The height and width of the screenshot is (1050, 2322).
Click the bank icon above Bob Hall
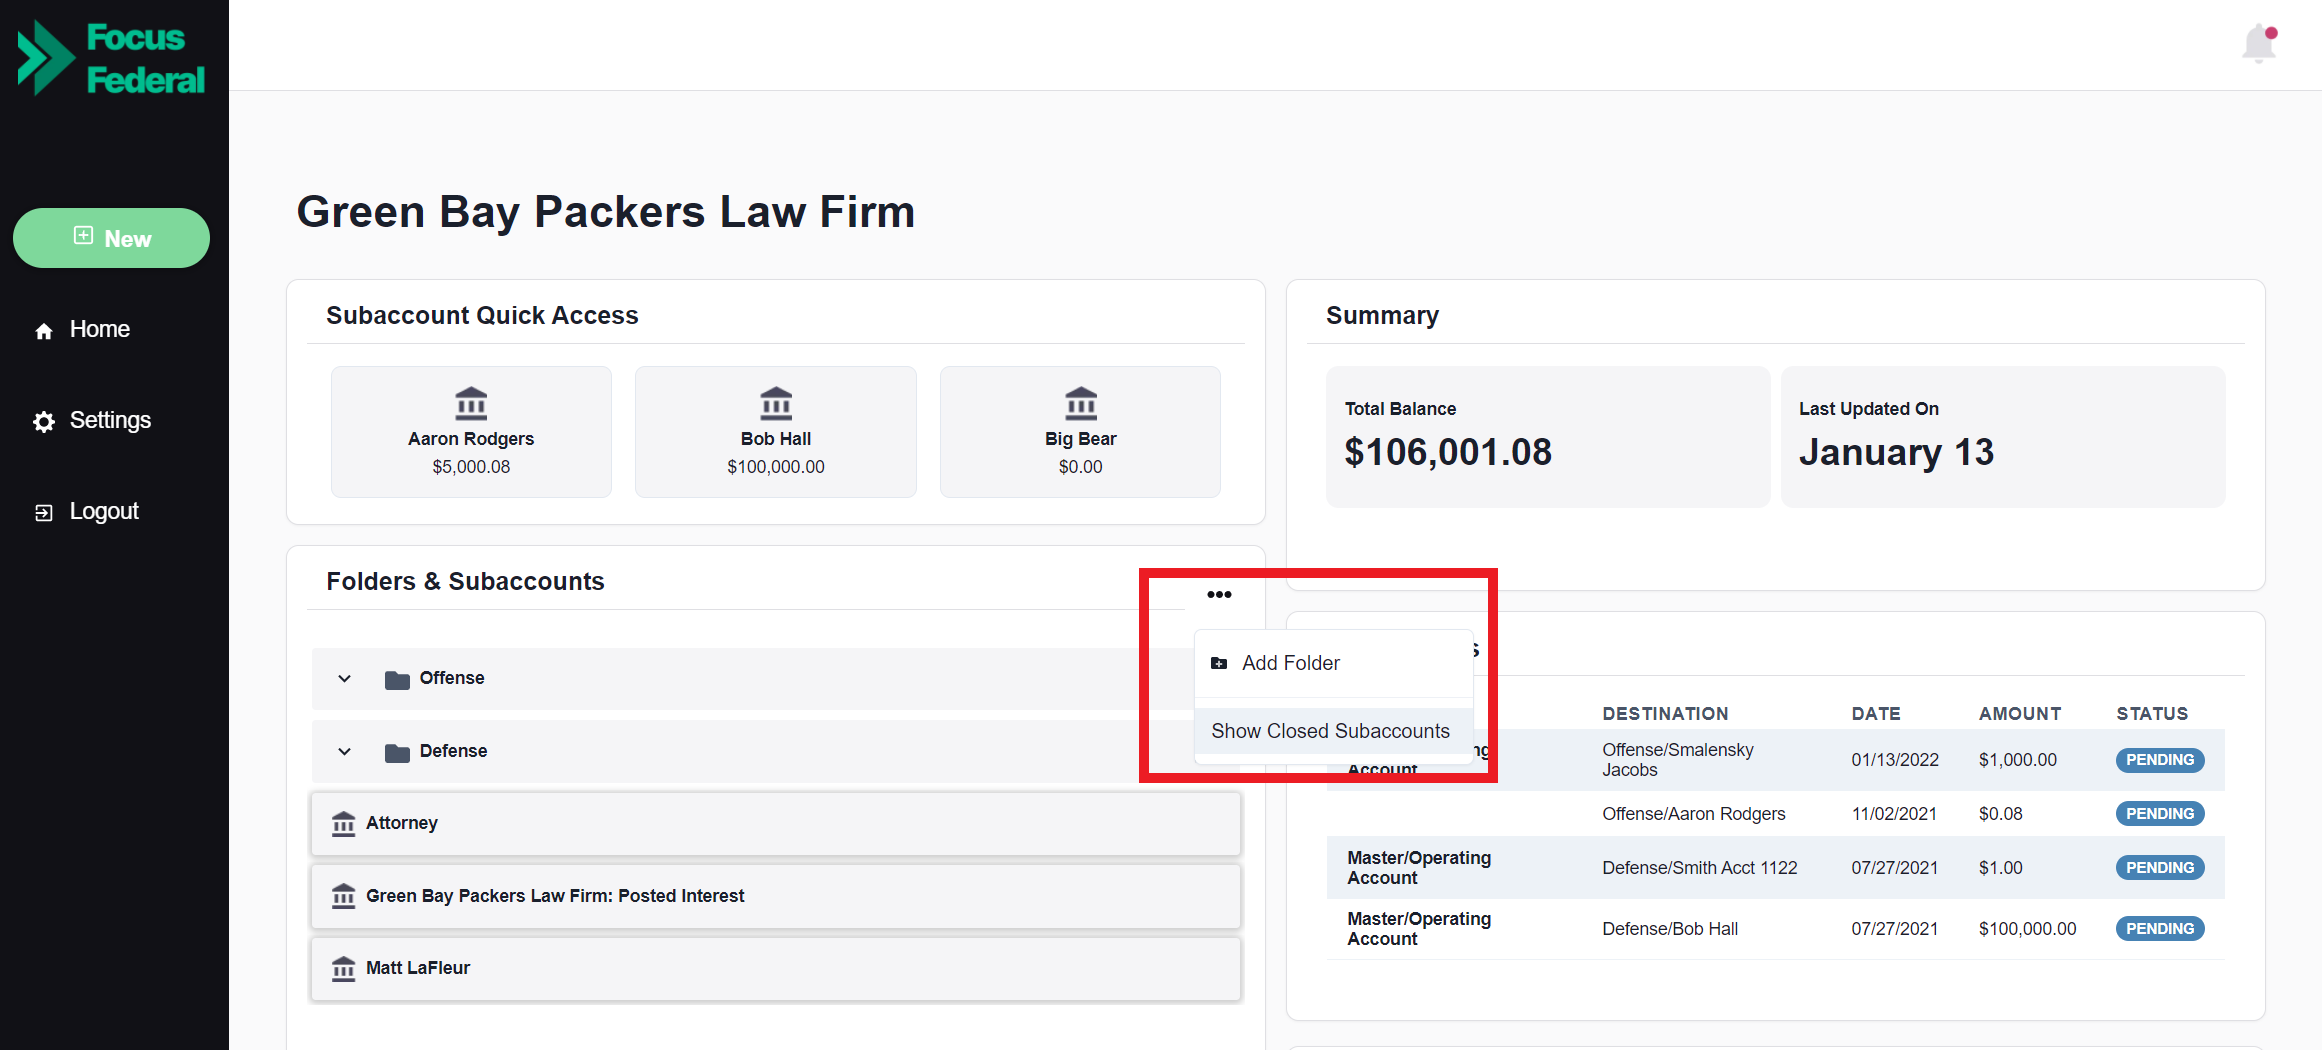pos(776,403)
